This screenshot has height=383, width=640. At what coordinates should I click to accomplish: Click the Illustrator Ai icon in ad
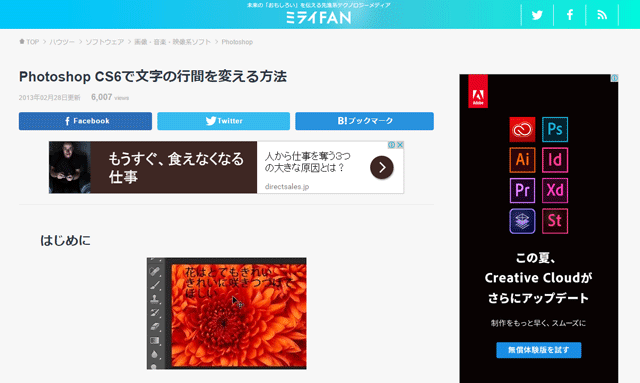coord(522,160)
